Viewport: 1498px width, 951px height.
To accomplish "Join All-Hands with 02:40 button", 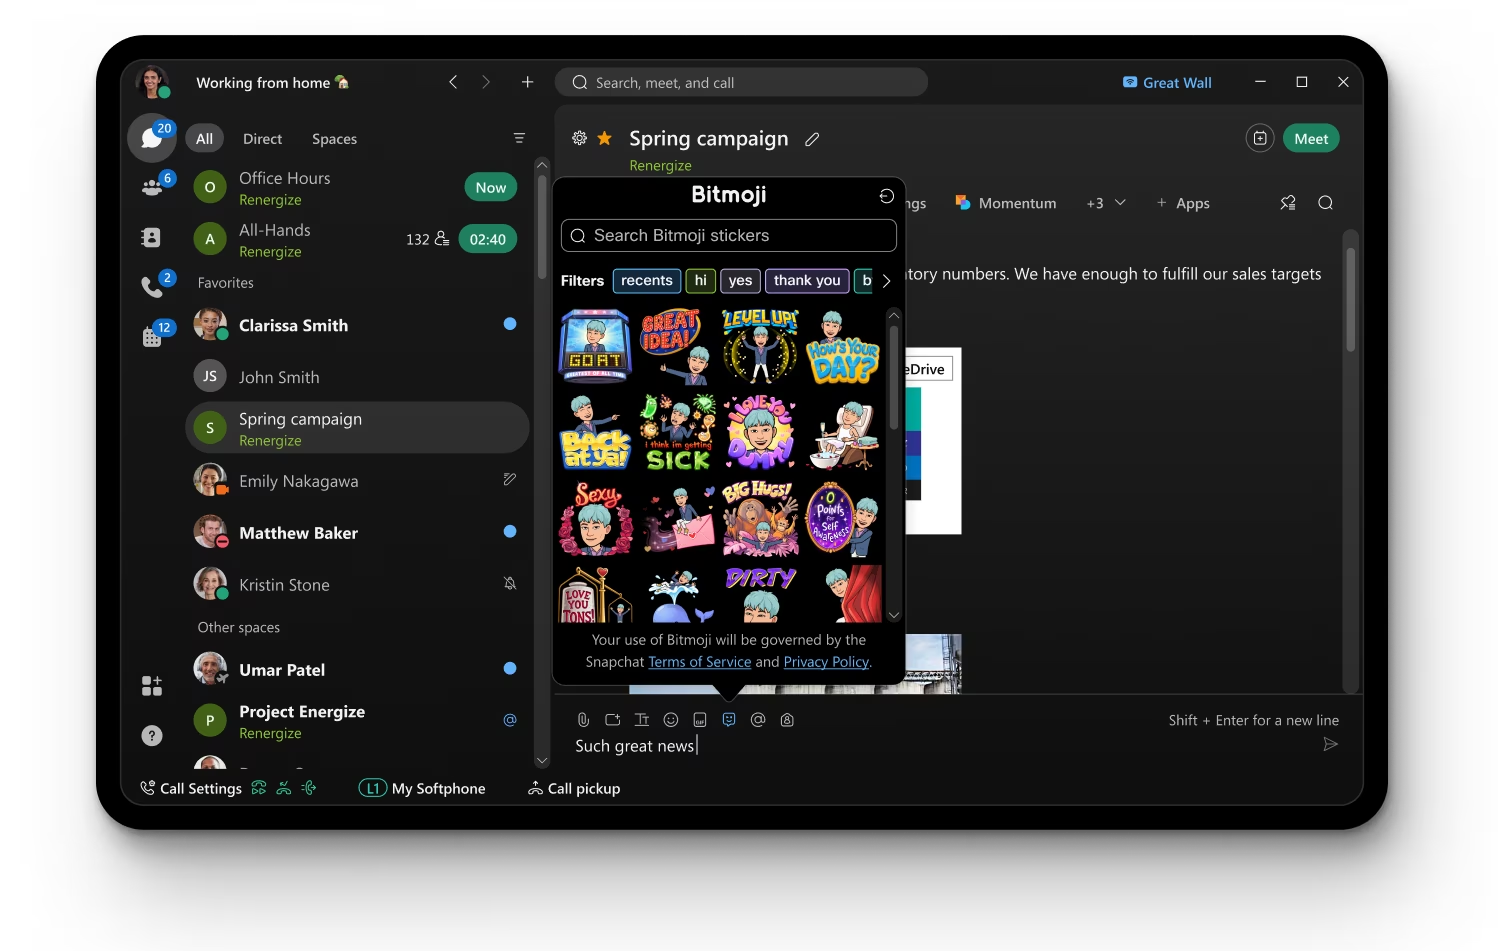I will [487, 239].
